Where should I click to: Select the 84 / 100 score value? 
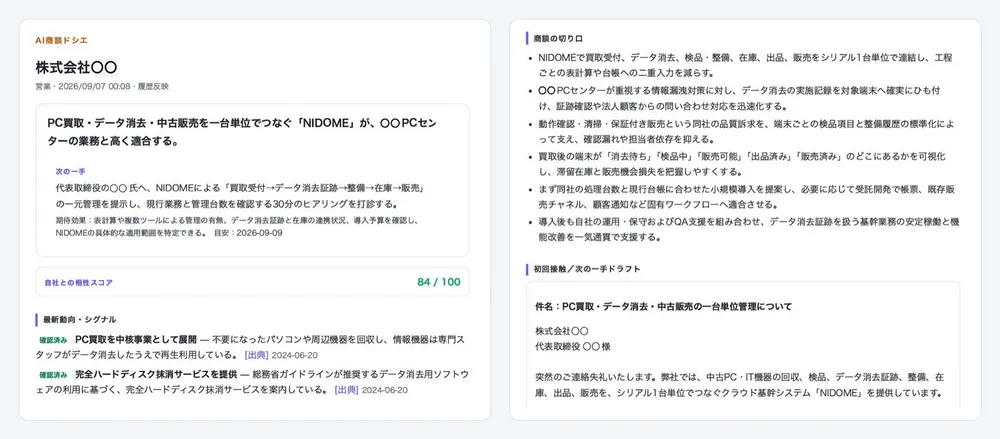point(439,282)
